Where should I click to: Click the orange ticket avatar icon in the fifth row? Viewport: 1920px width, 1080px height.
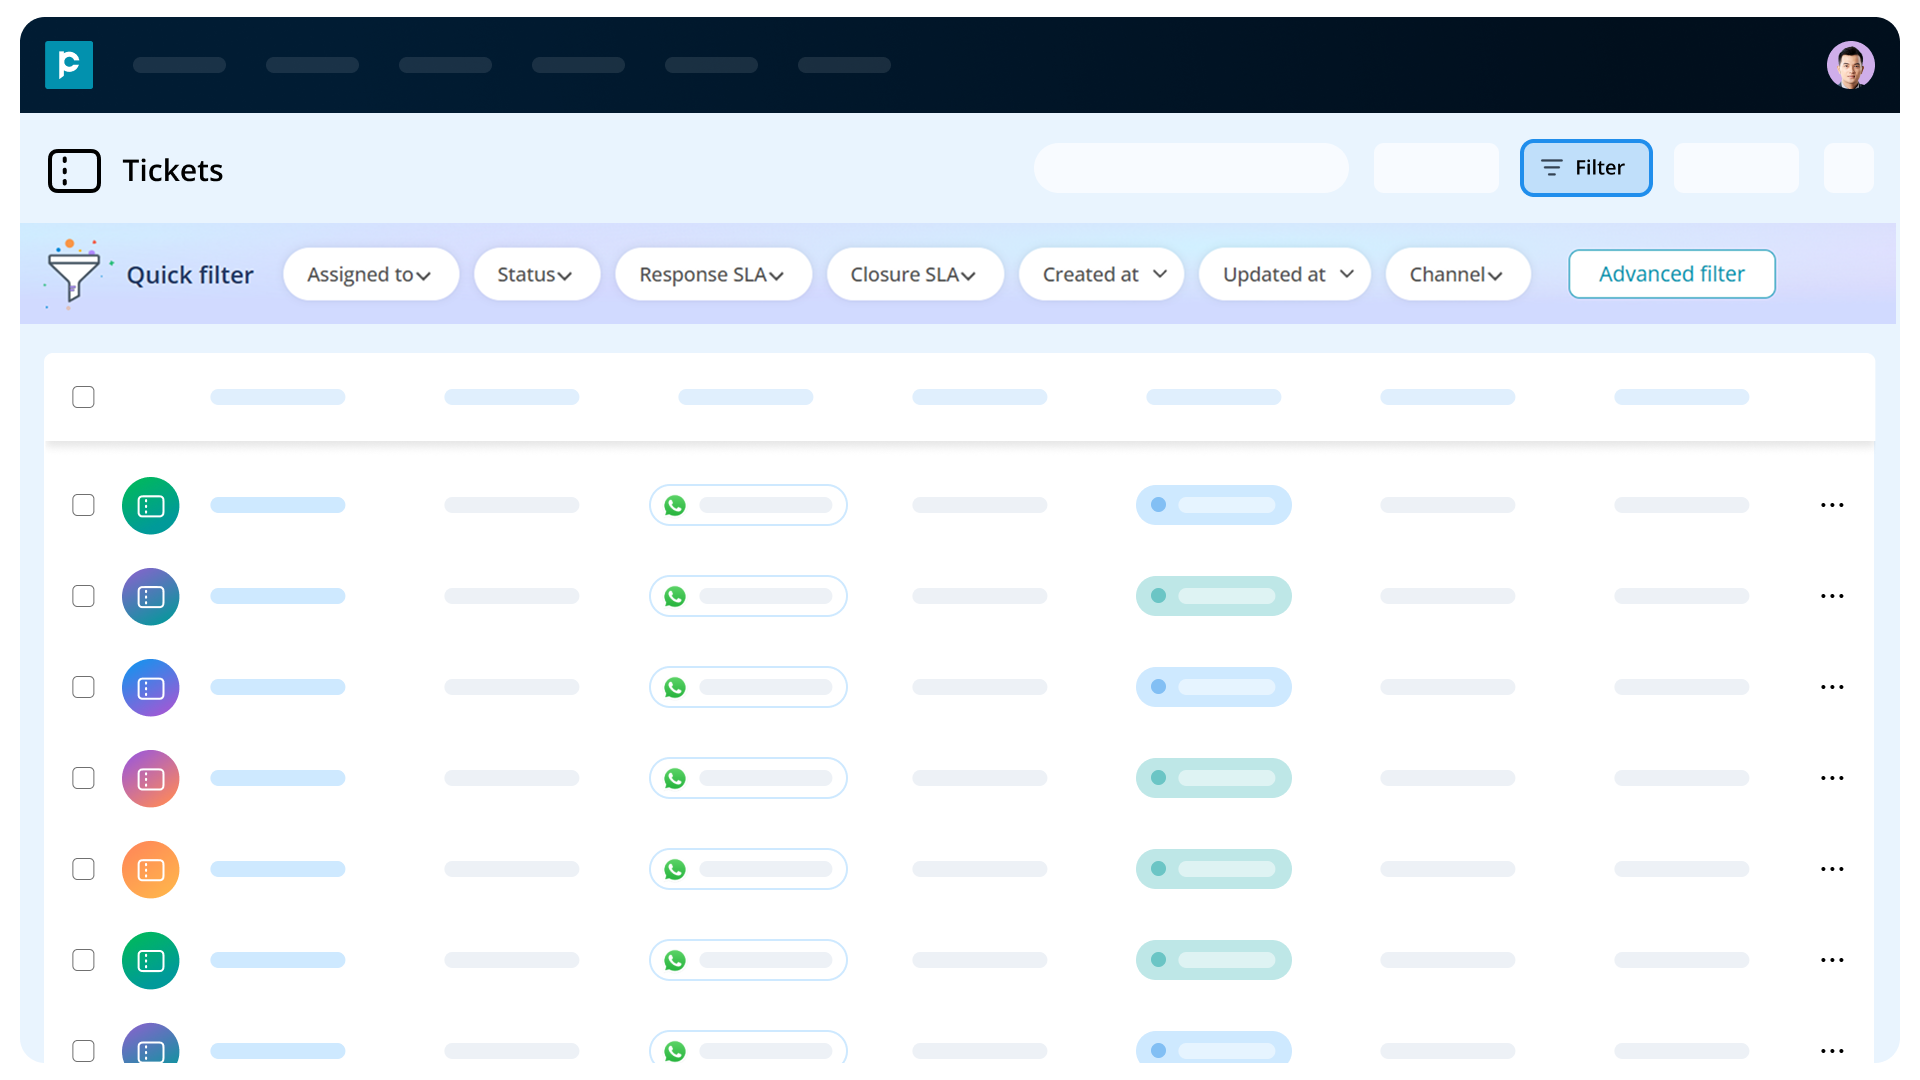[x=150, y=869]
